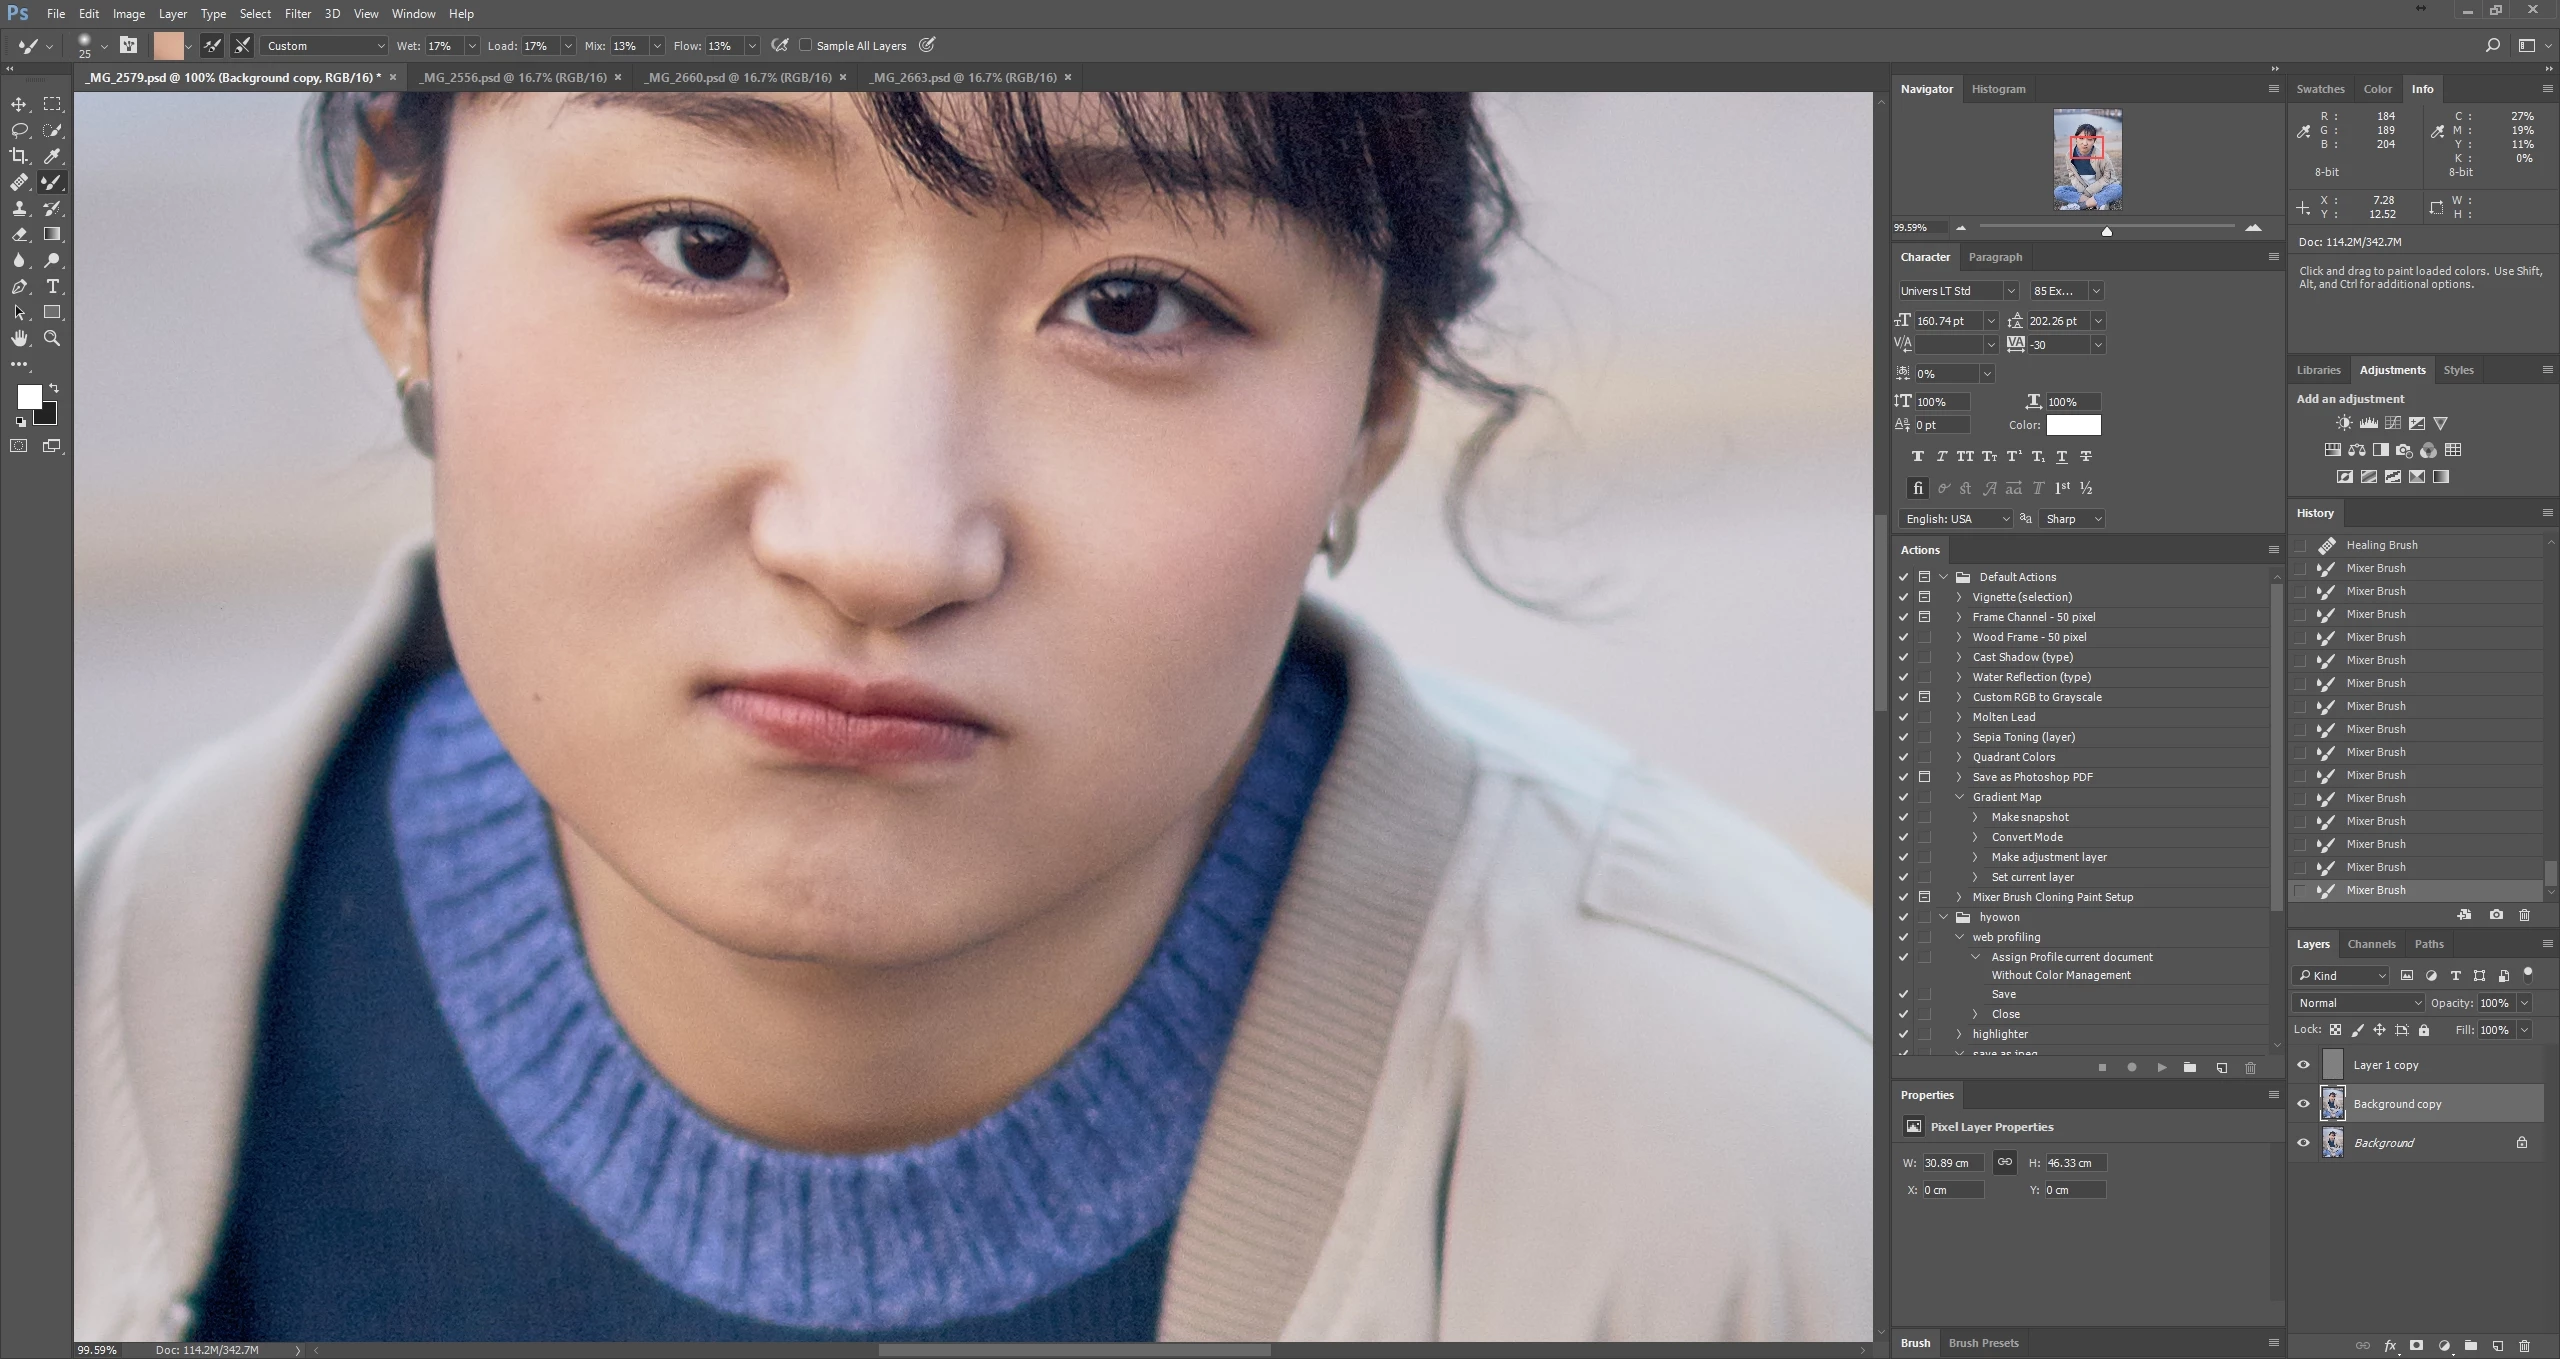Image resolution: width=2560 pixels, height=1359 pixels.
Task: Expand the Molten Lead action
Action: click(1959, 717)
